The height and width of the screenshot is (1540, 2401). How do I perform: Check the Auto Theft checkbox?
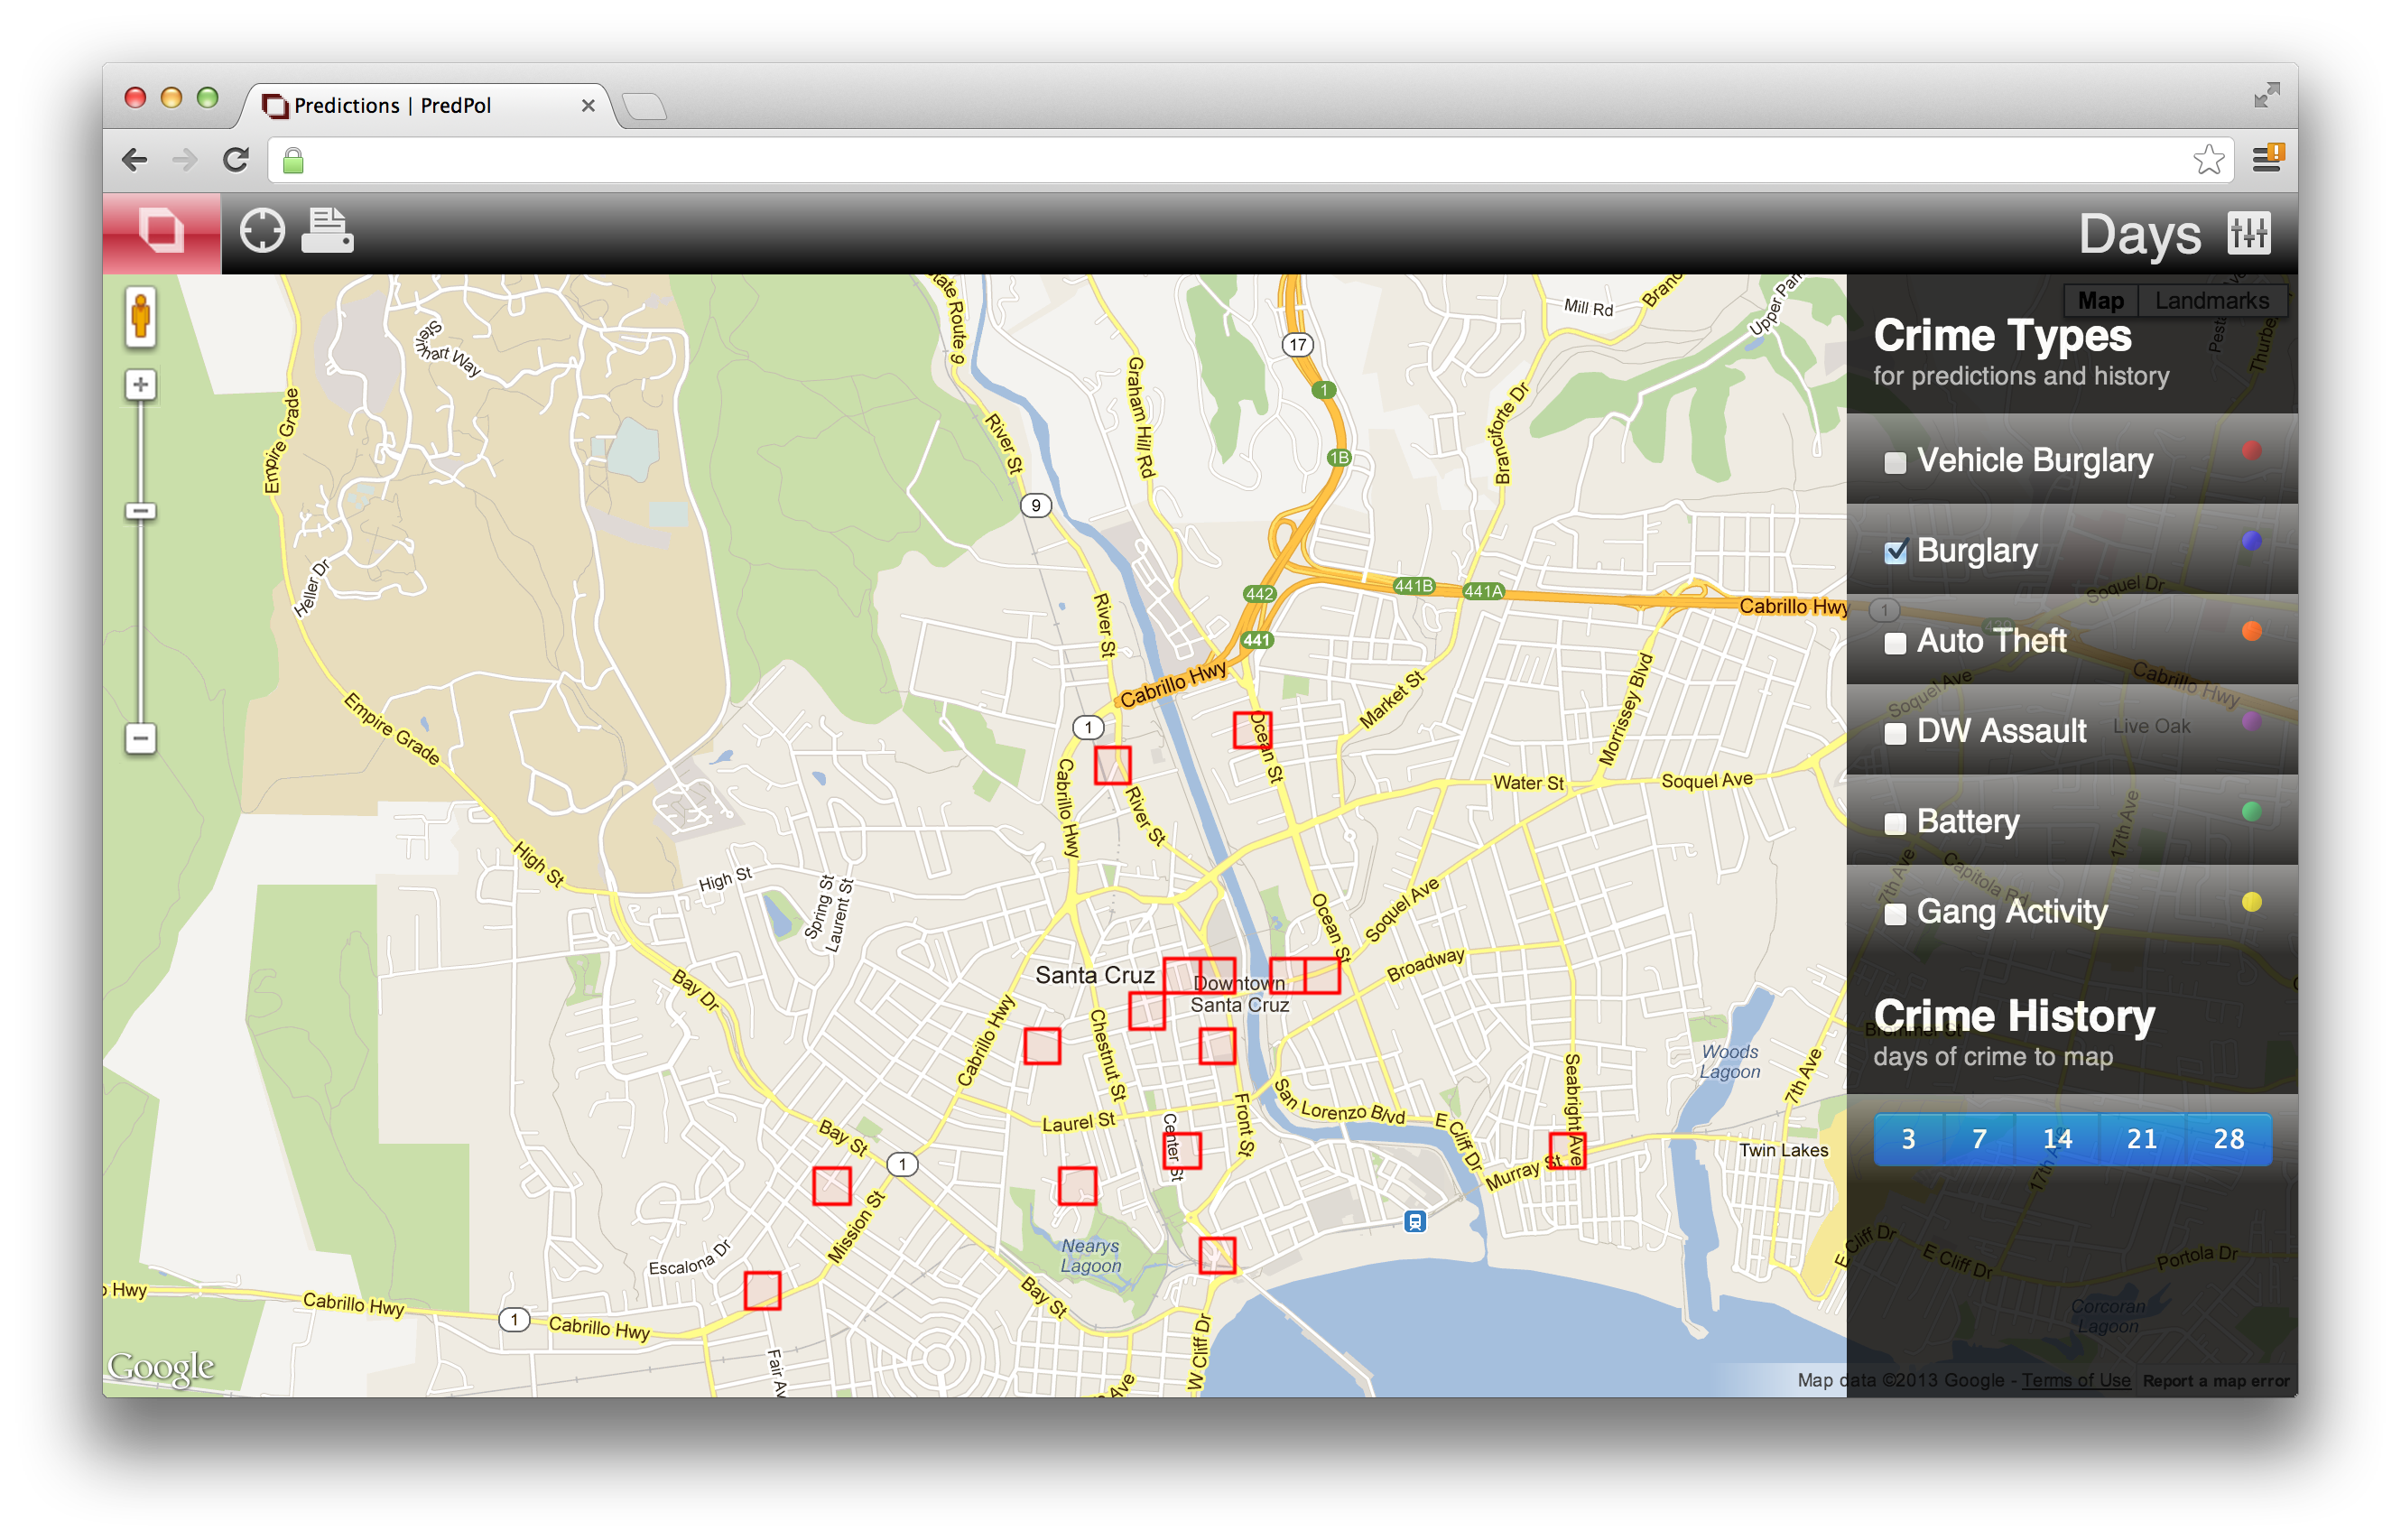(1894, 643)
